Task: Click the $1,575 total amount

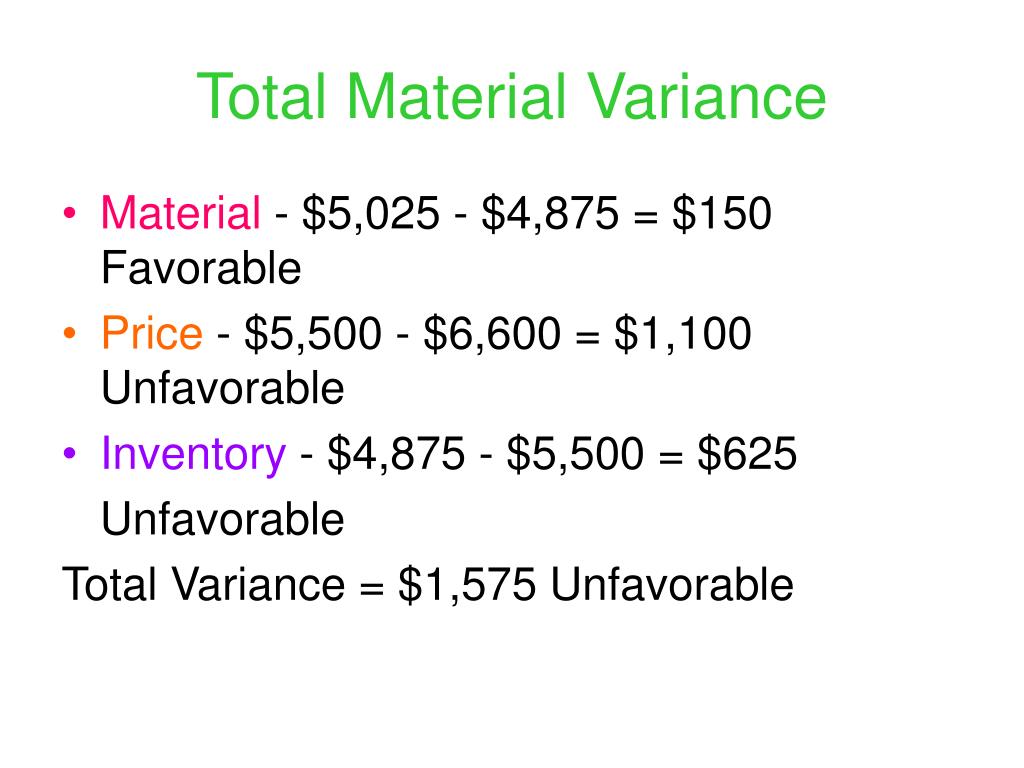Action: tap(467, 584)
